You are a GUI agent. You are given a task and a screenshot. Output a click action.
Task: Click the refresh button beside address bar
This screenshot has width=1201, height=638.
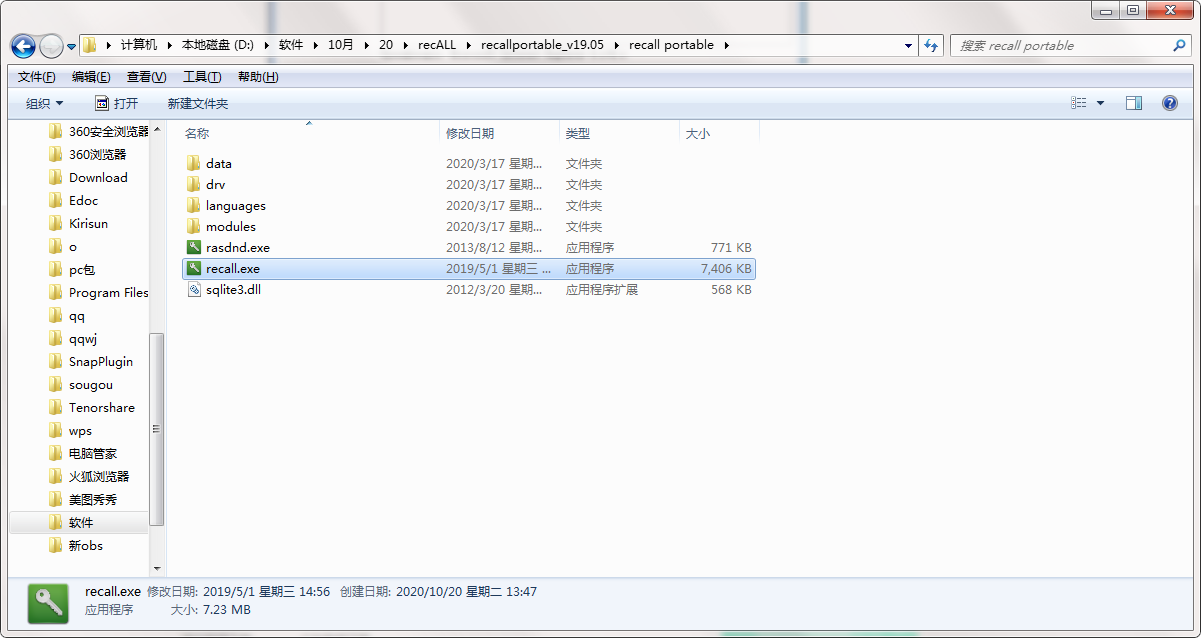[x=932, y=45]
